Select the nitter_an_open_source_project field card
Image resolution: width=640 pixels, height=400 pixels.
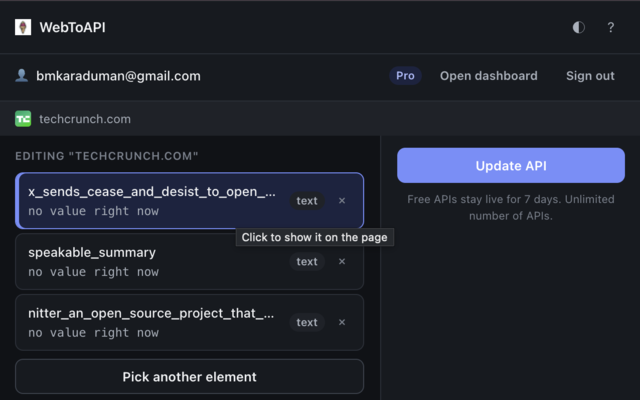[189, 322]
